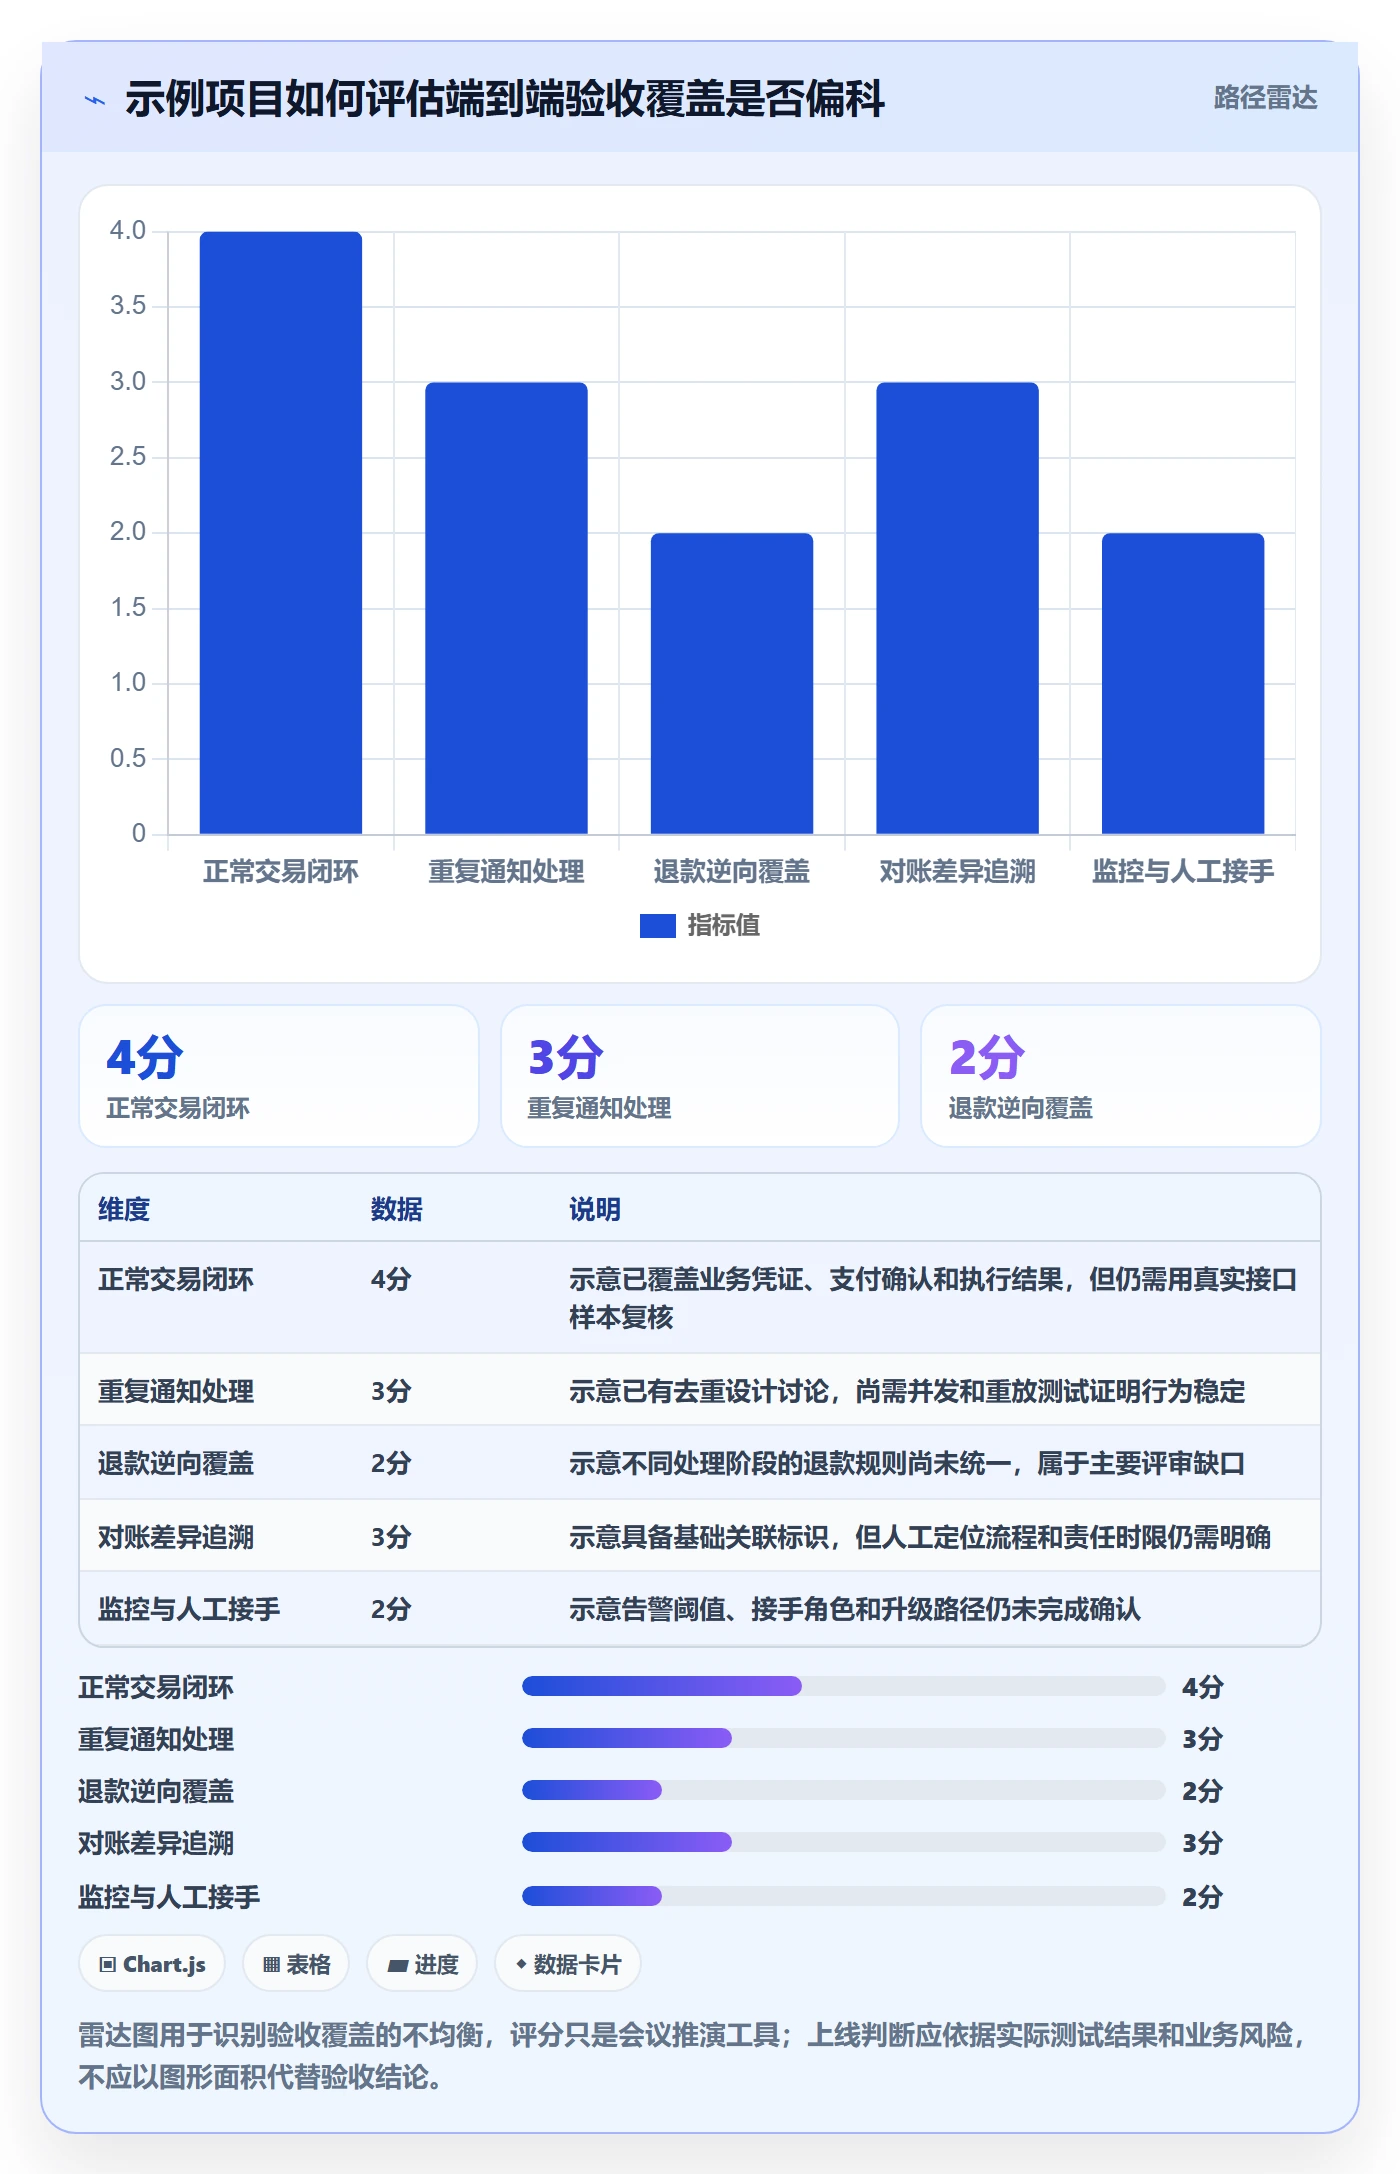Select the 数据卡片 tag chip

pos(568,1964)
